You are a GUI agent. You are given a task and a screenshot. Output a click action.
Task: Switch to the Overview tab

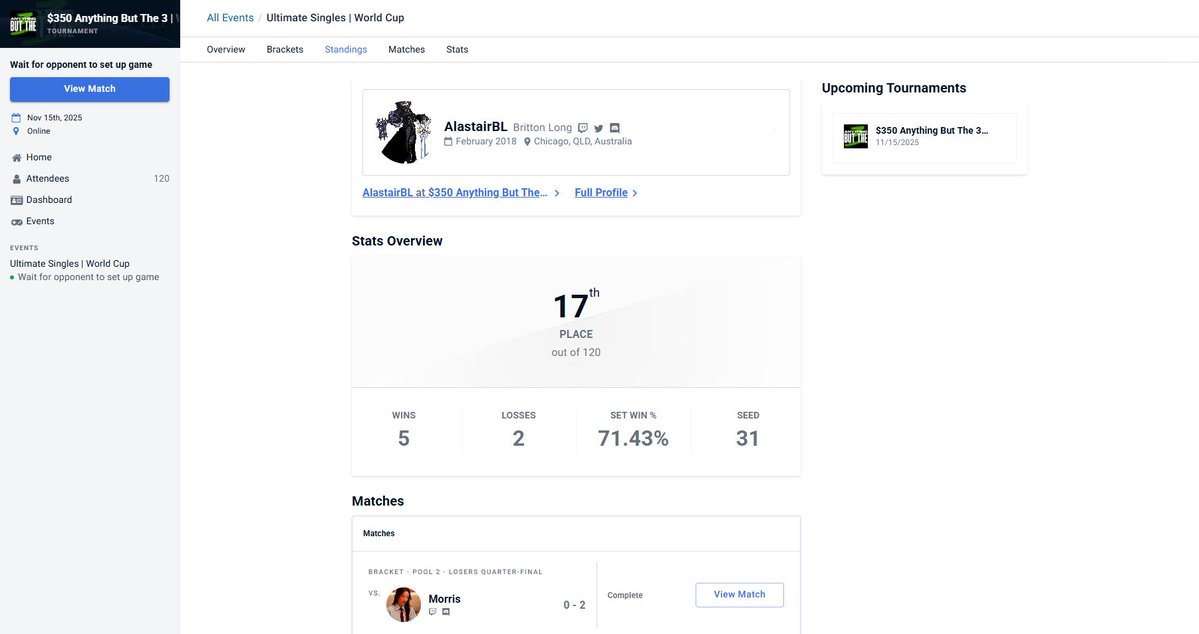point(226,50)
